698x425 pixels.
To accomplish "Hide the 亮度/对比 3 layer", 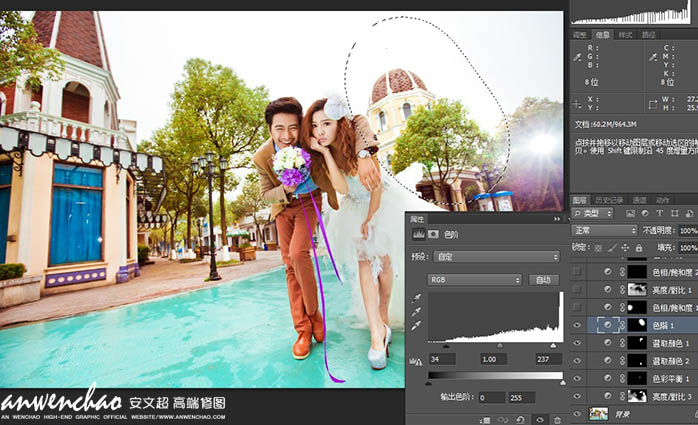I will (x=577, y=396).
